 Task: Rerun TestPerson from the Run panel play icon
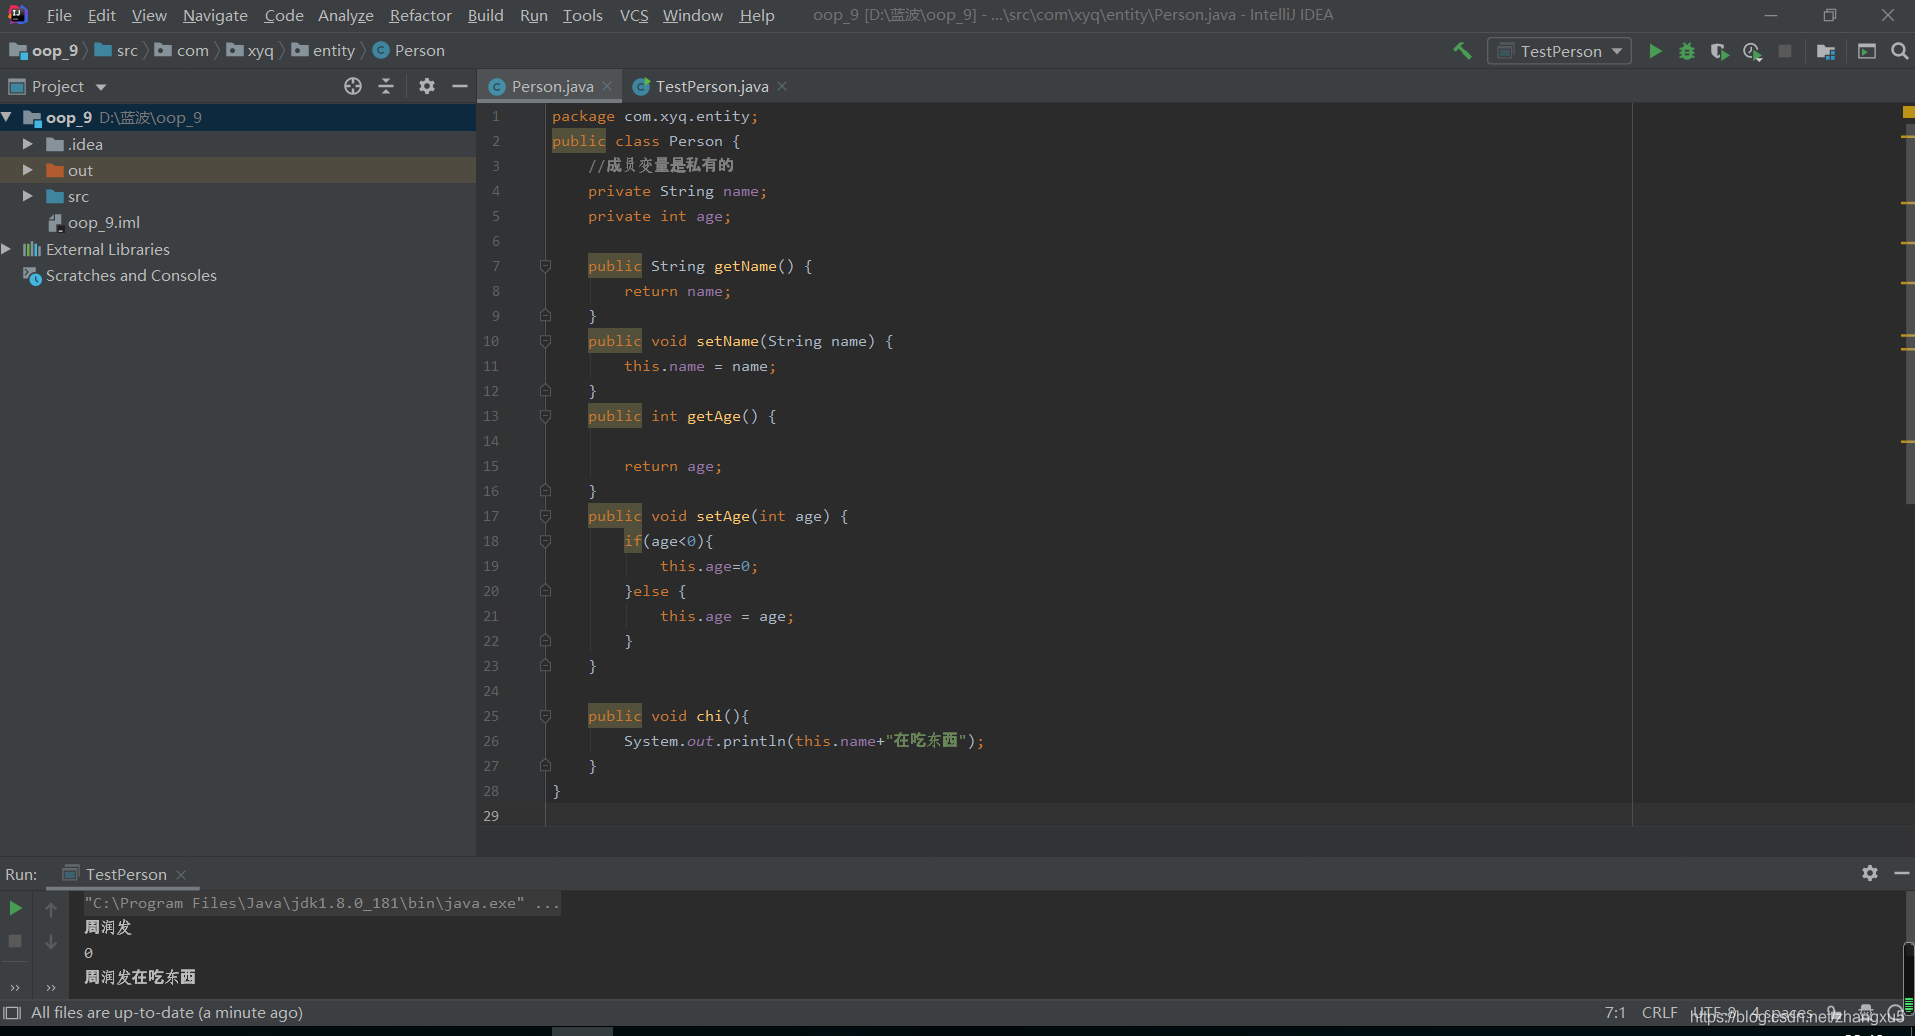click(x=15, y=908)
